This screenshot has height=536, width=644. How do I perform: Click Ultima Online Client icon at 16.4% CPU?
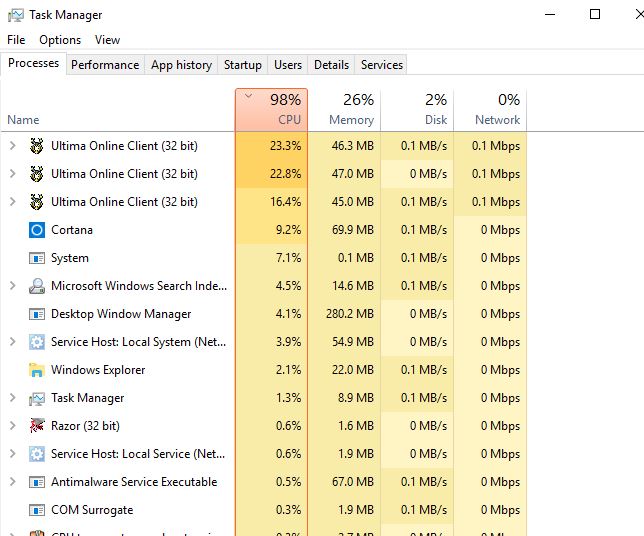pos(37,202)
